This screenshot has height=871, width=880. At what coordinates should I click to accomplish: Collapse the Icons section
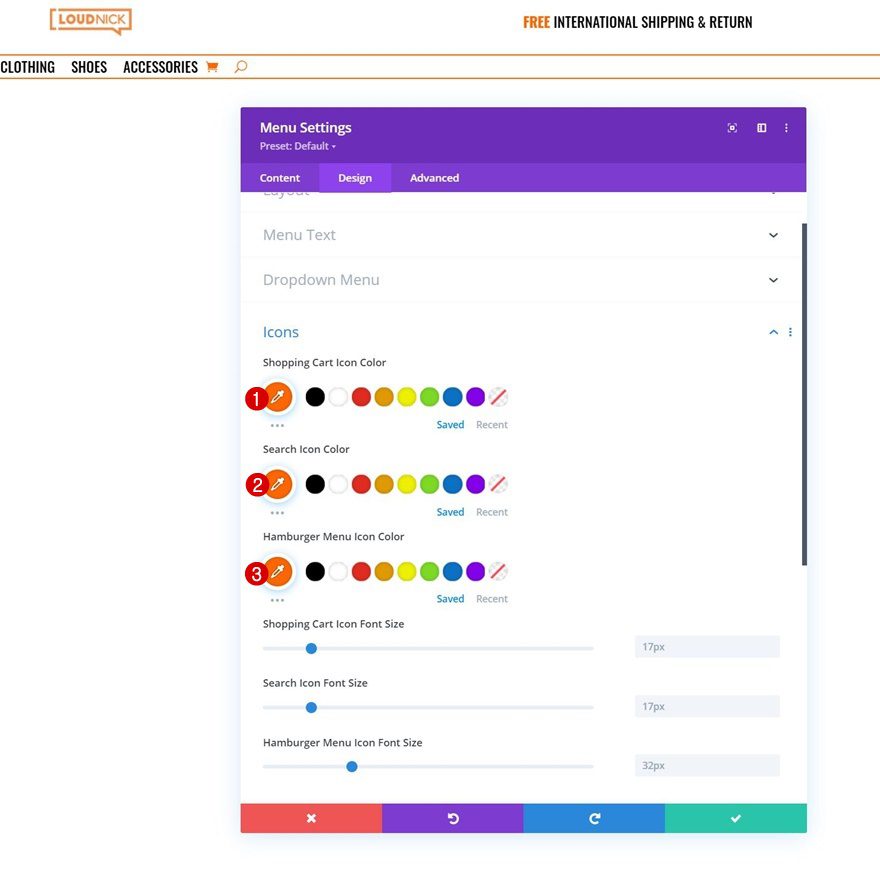click(x=772, y=331)
